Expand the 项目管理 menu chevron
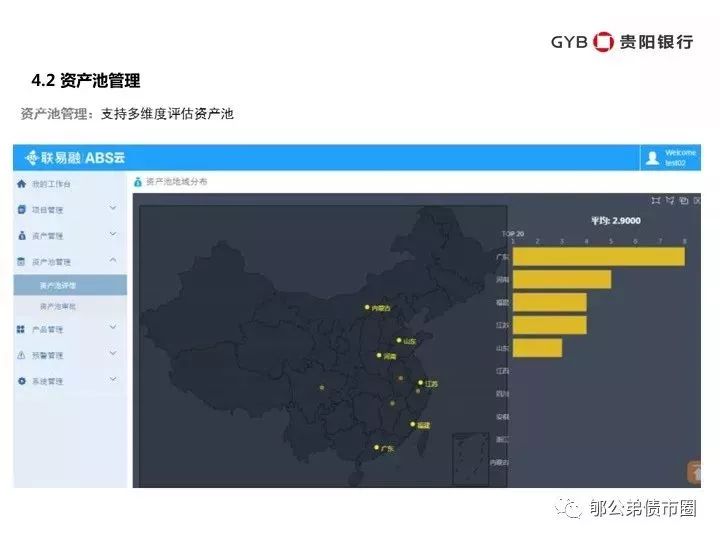Viewport: 720px width, 540px height. point(113,209)
